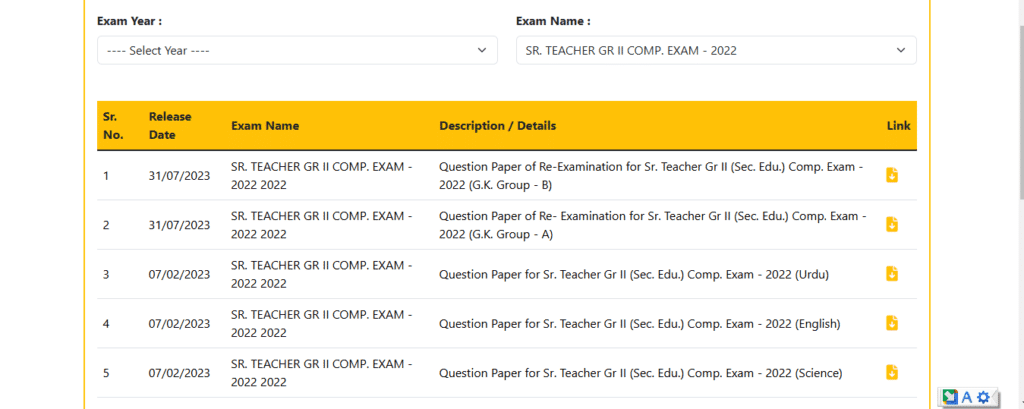Click the Exam Name dropdown chevron arrow
Screen dimensions: 1024x409
pos(900,50)
